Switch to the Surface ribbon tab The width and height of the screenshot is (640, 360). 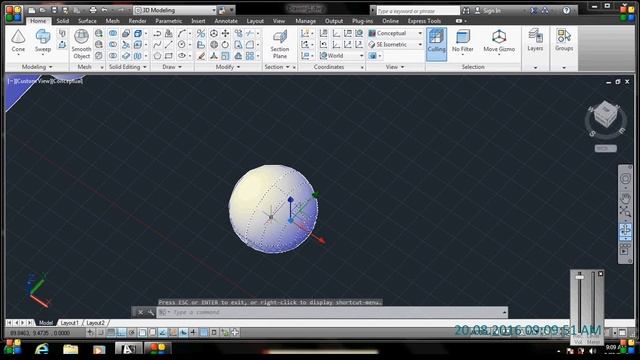click(87, 21)
